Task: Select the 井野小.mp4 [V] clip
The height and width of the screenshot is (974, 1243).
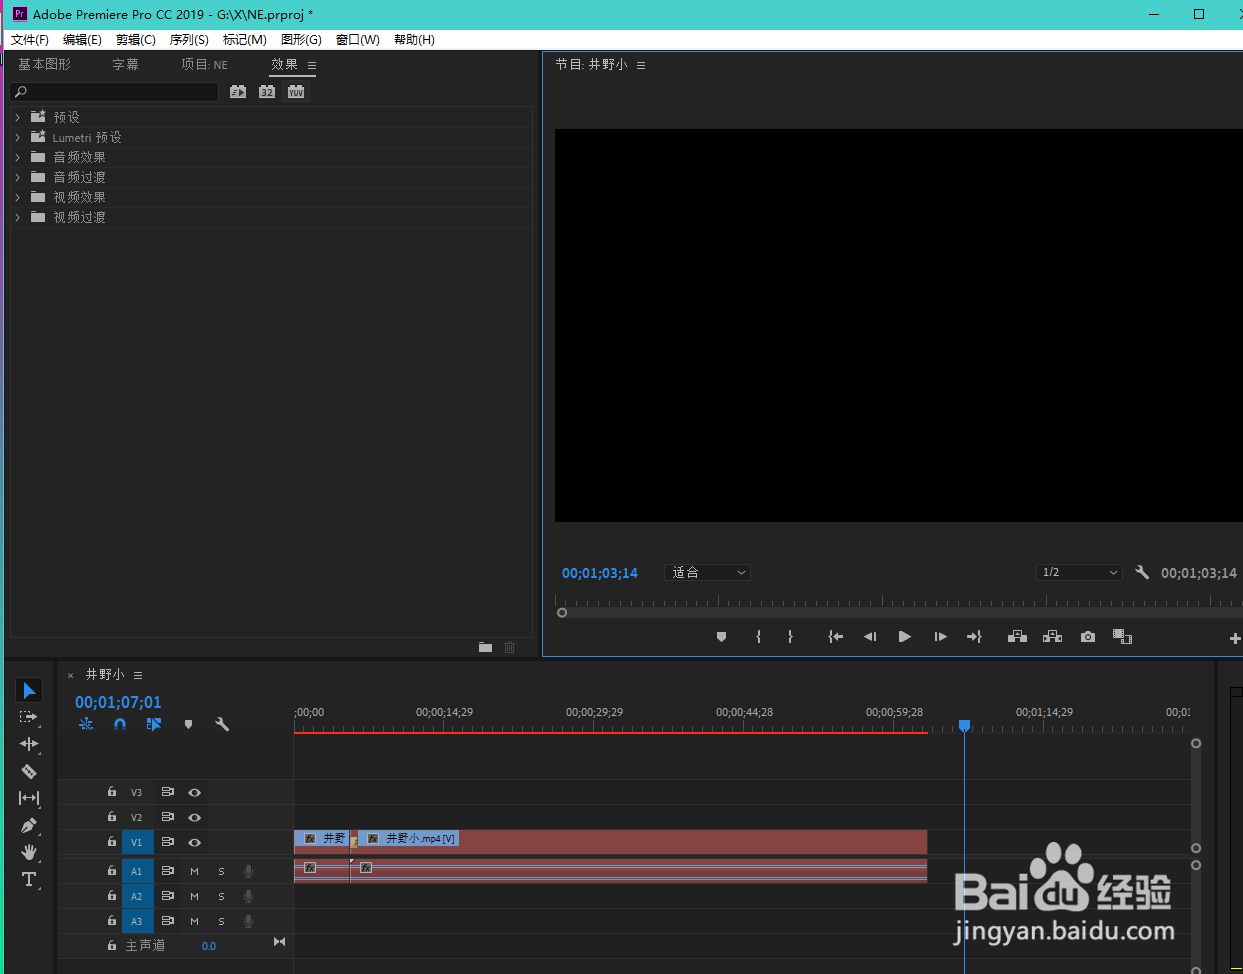Action: 640,841
